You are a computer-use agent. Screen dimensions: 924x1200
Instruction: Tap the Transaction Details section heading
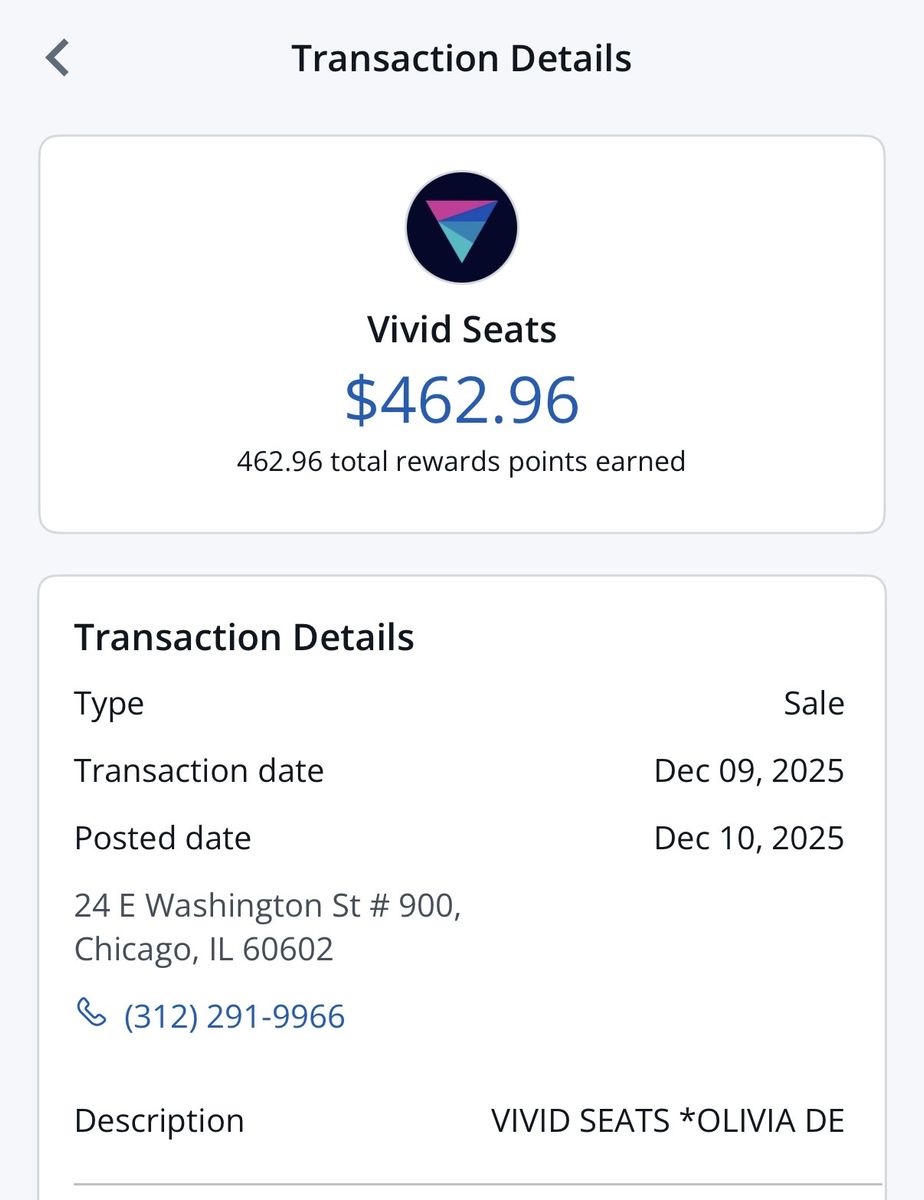coord(244,637)
